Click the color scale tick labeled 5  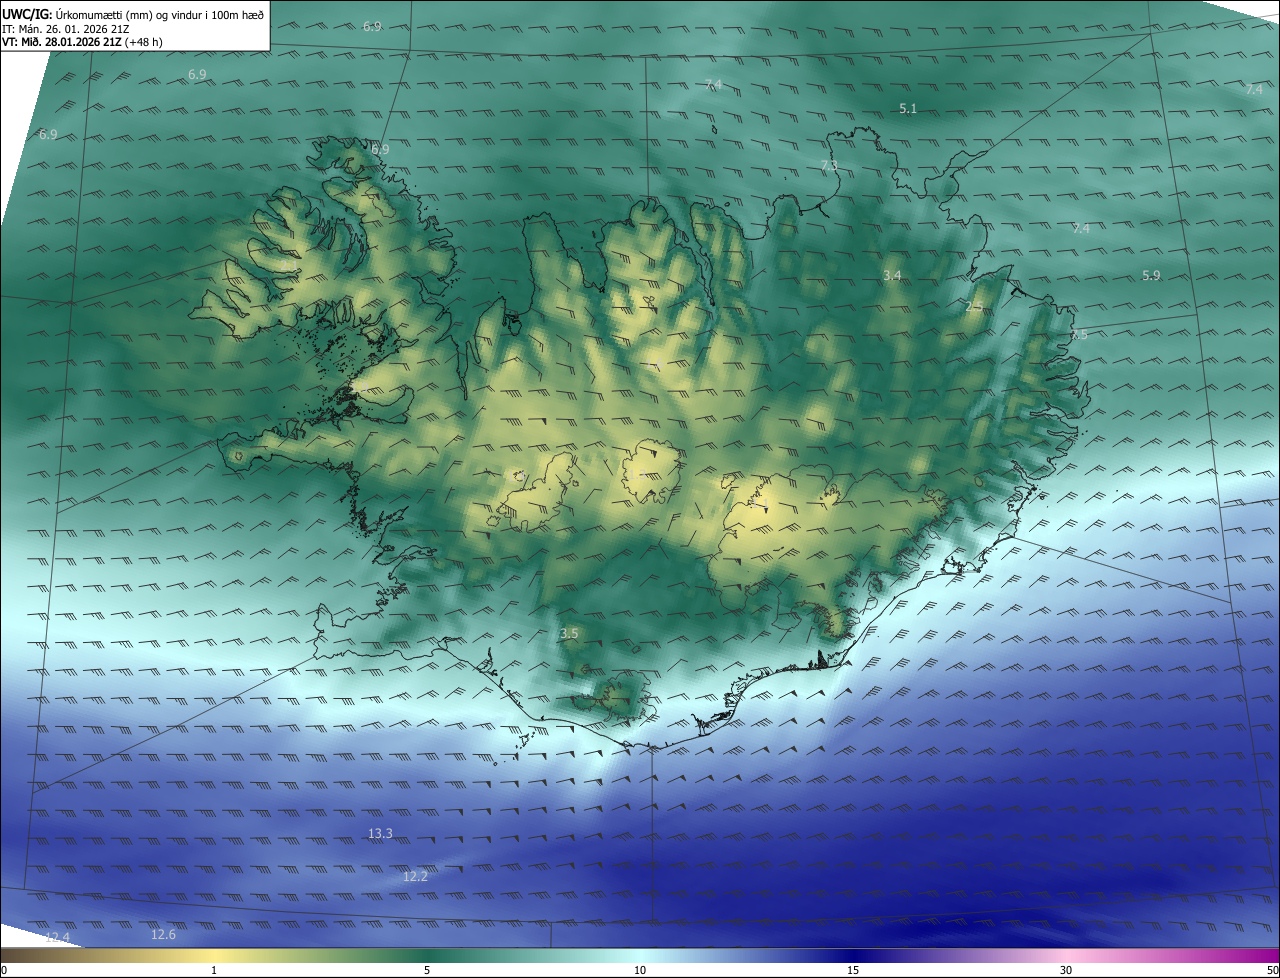click(x=427, y=970)
